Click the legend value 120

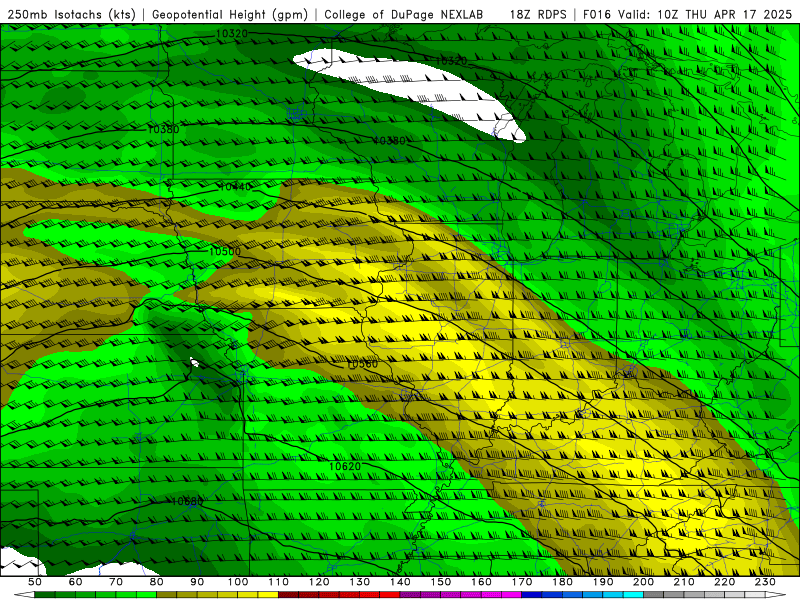click(319, 582)
